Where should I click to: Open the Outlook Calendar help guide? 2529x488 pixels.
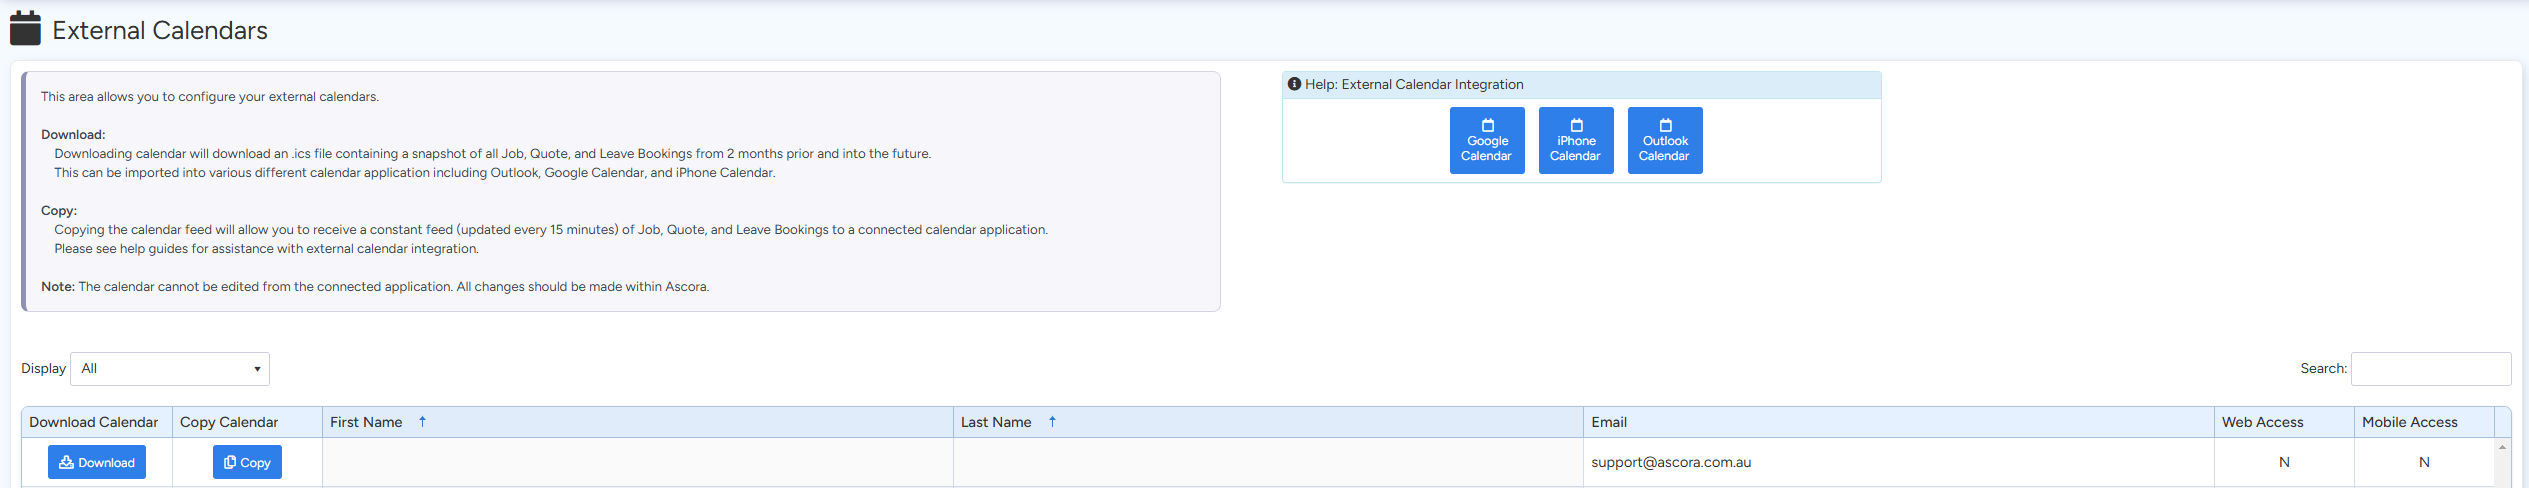point(1664,141)
